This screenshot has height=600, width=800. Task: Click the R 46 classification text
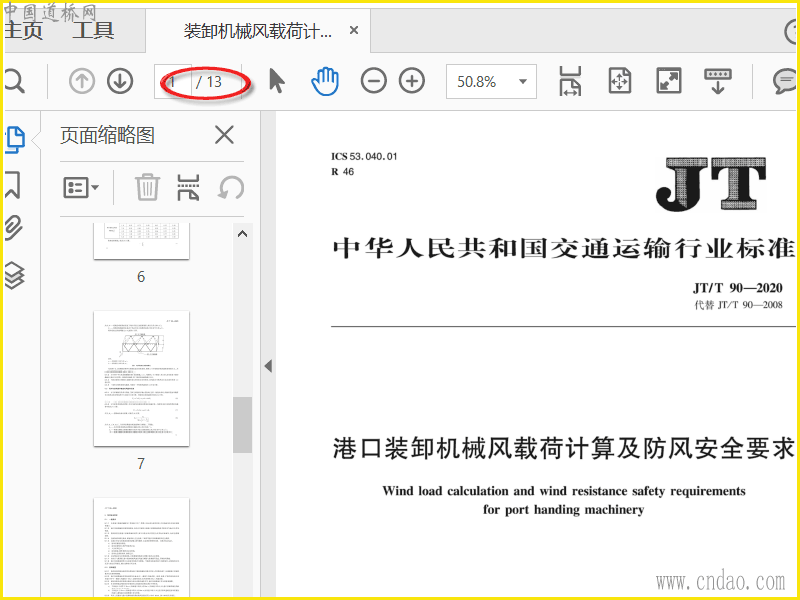[342, 172]
